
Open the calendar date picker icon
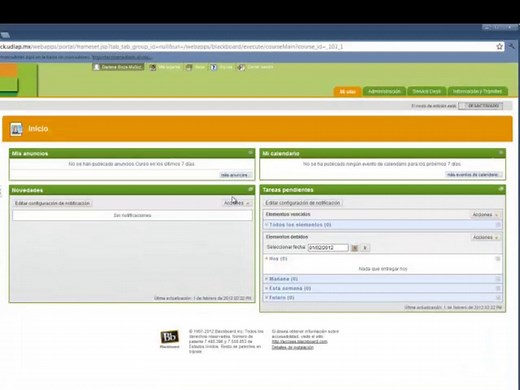click(355, 248)
